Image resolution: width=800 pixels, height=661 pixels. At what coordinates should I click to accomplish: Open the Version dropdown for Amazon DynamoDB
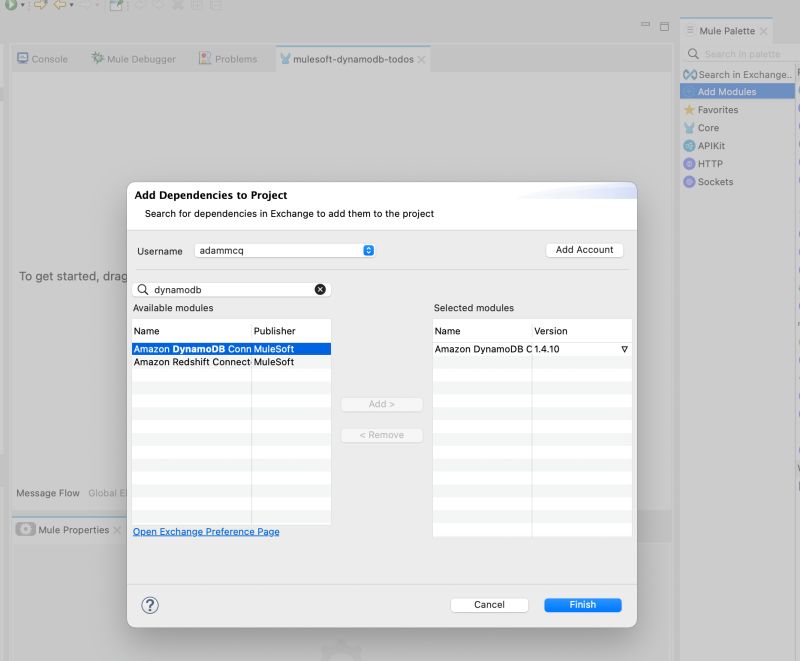[624, 349]
